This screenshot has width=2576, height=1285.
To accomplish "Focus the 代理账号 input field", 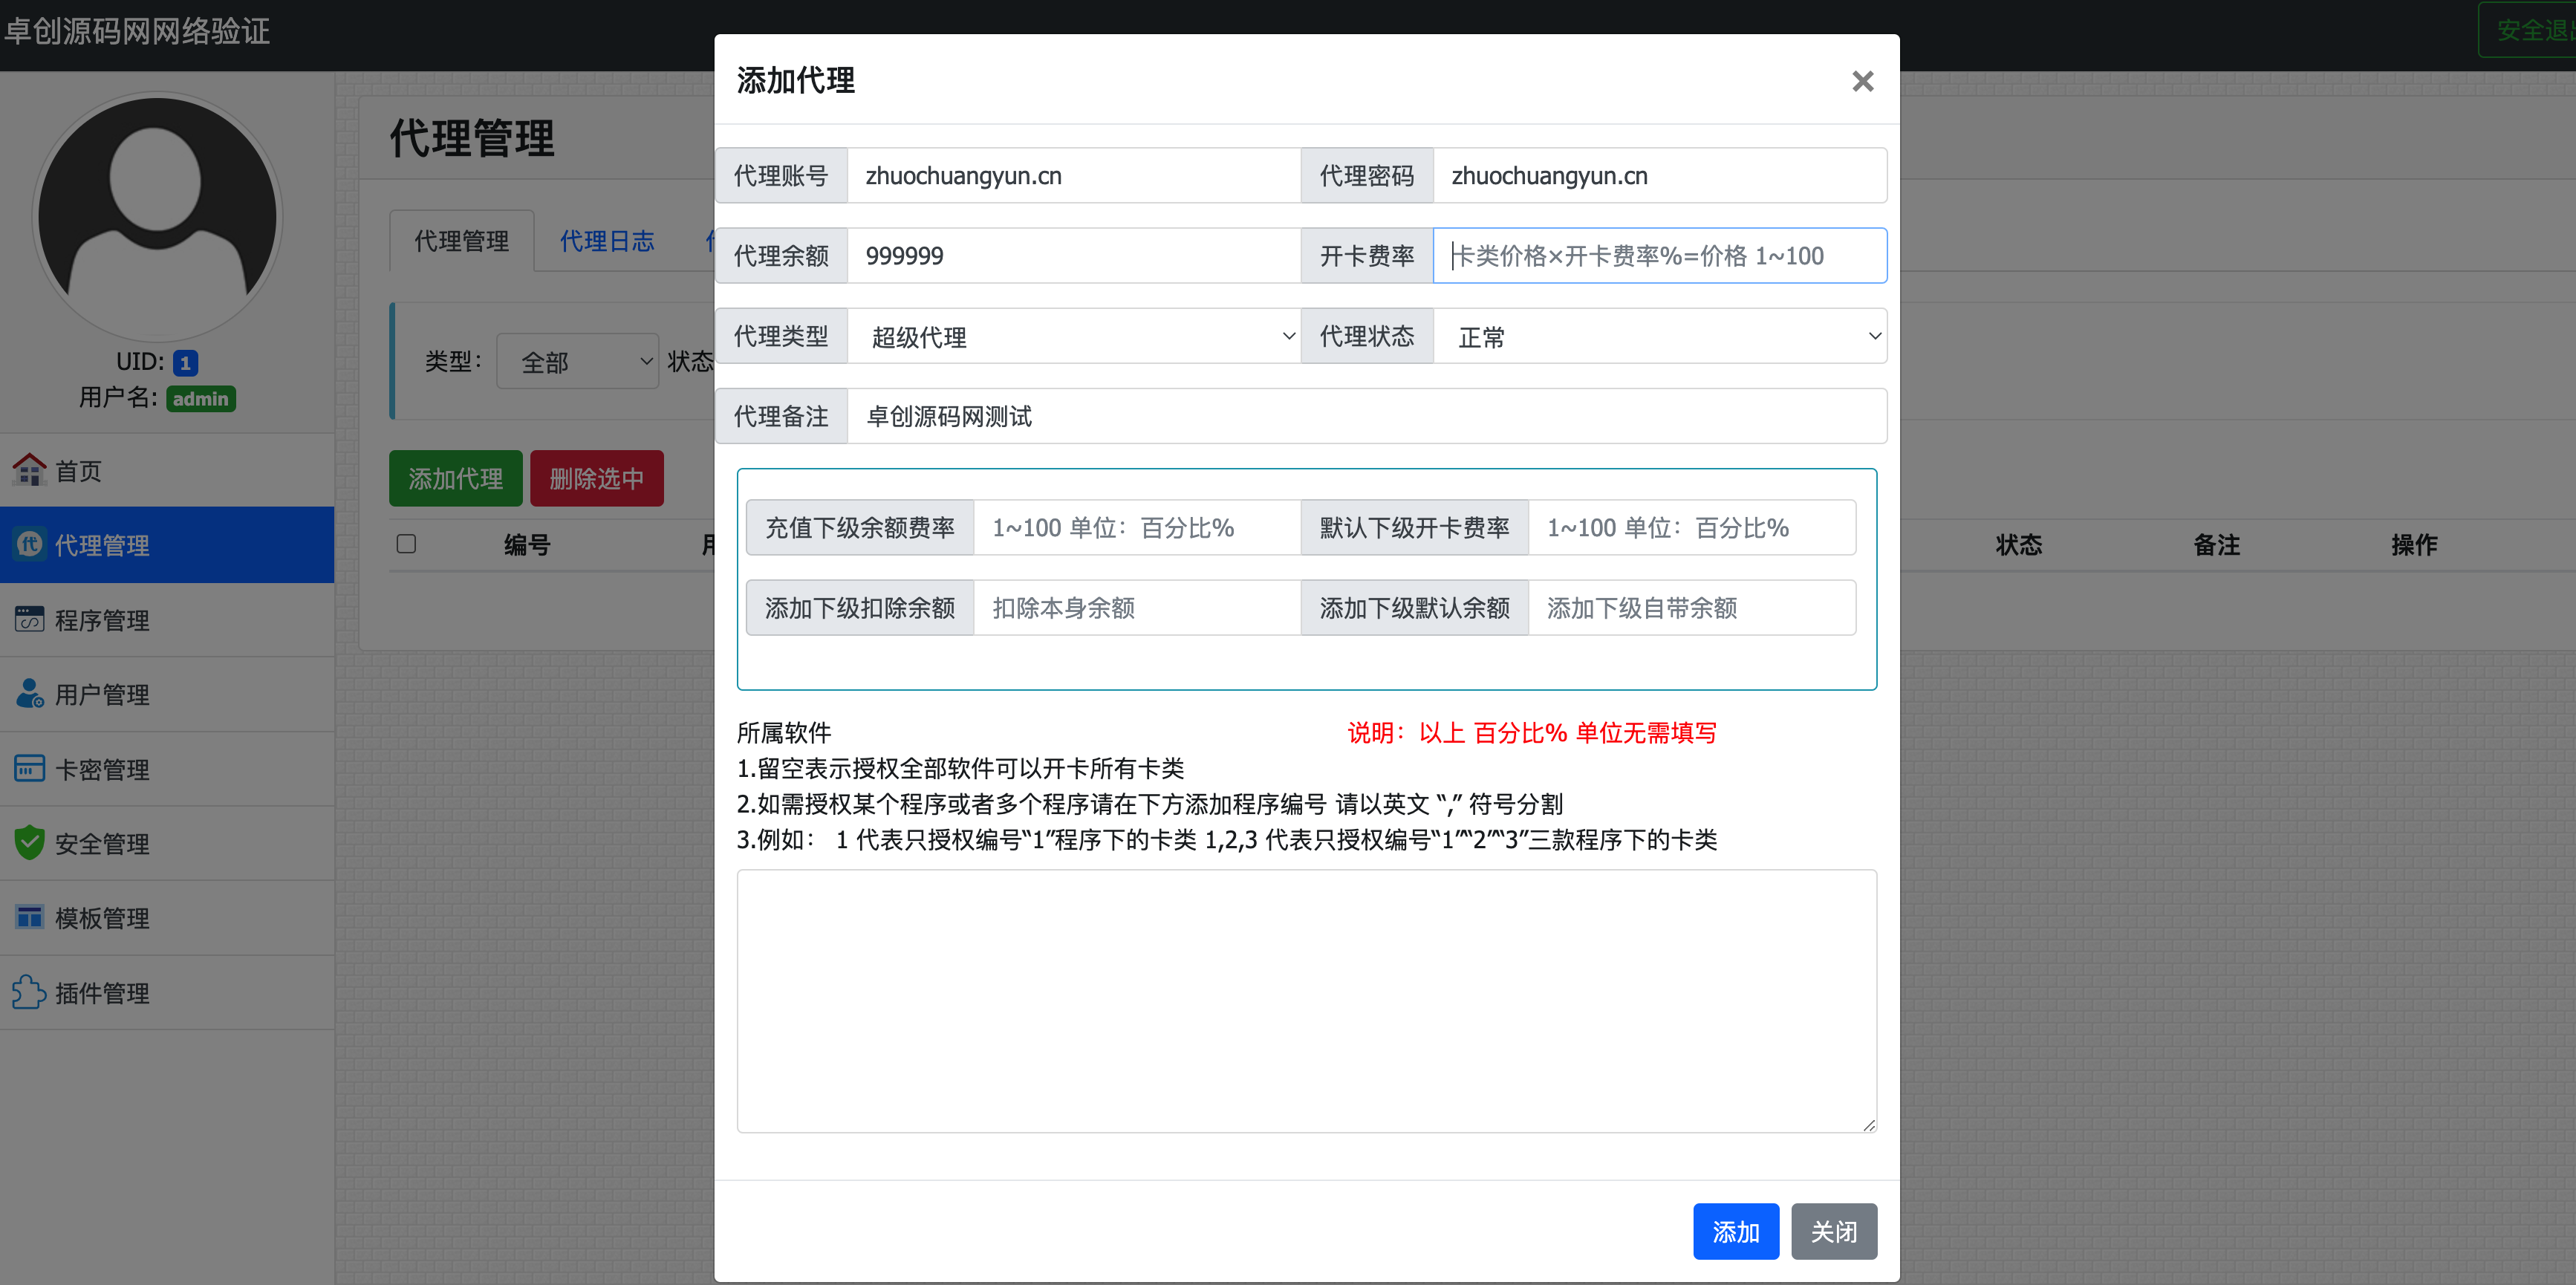I will click(1073, 176).
